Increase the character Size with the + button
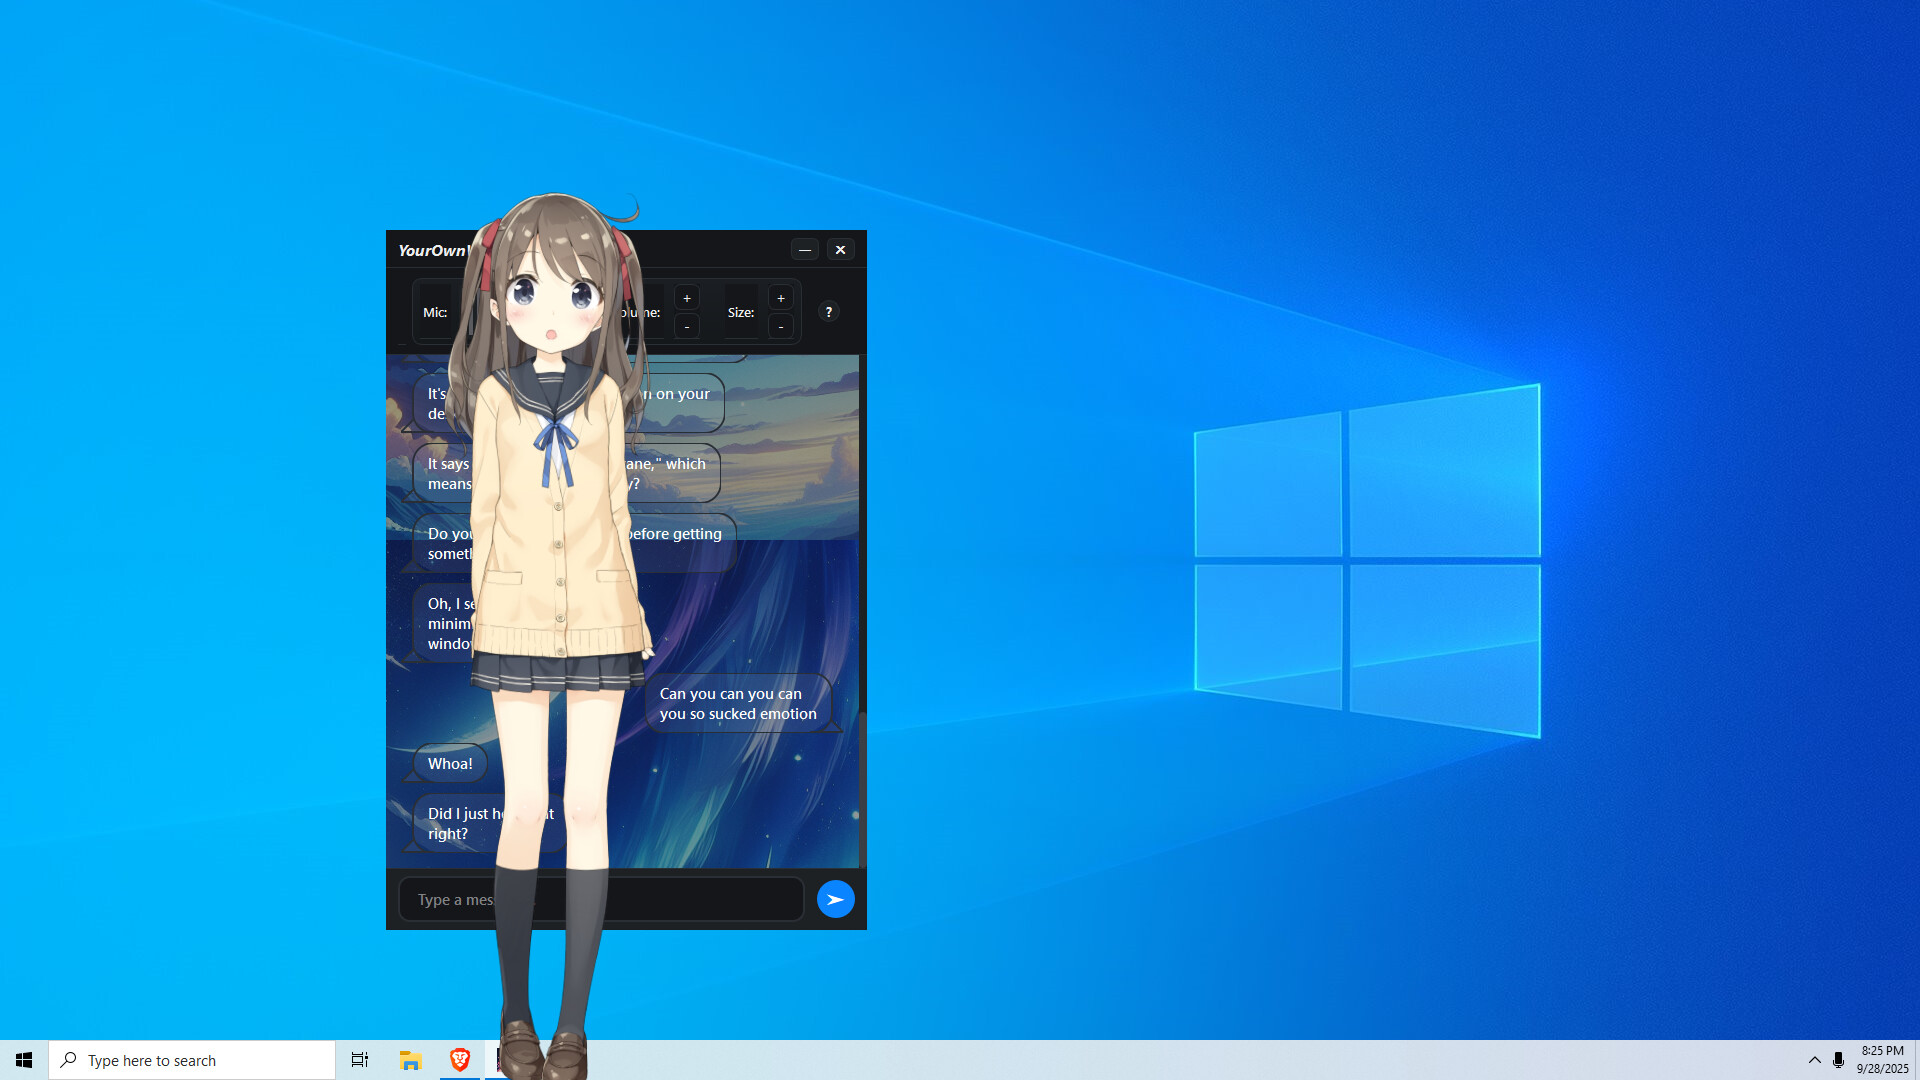The image size is (1920, 1080). (x=780, y=297)
